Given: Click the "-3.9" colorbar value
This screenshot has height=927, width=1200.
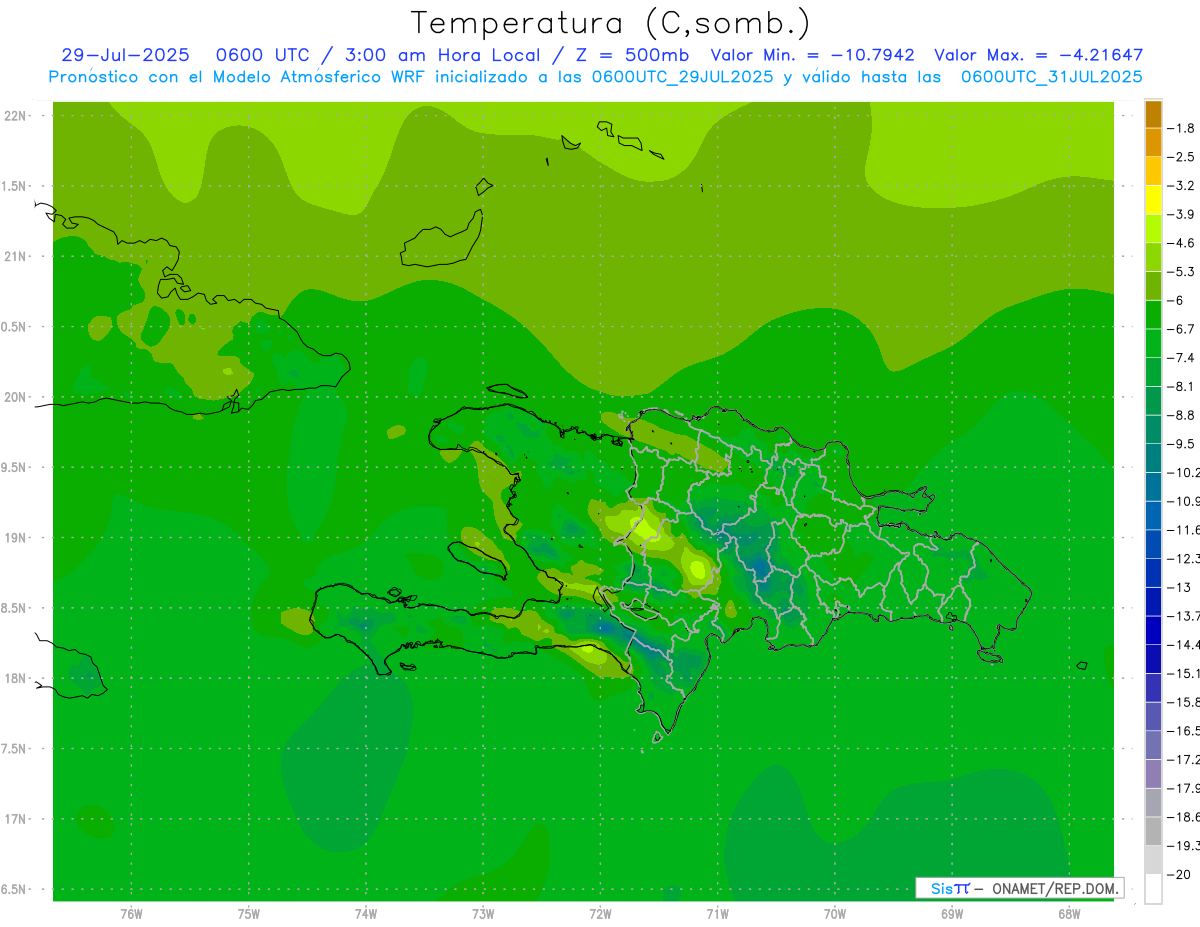Looking at the screenshot, I should (x=1182, y=214).
